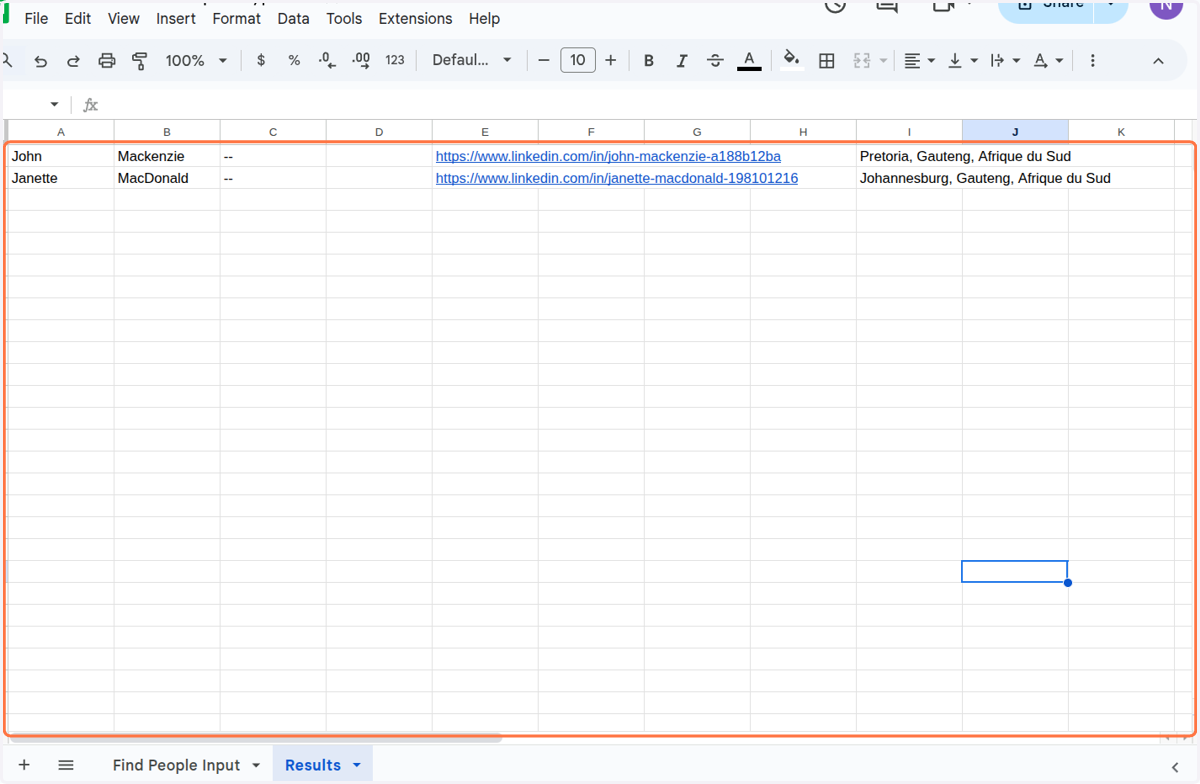Viewport: 1200px width, 784px height.
Task: Show the all sheets list
Action: click(66, 765)
